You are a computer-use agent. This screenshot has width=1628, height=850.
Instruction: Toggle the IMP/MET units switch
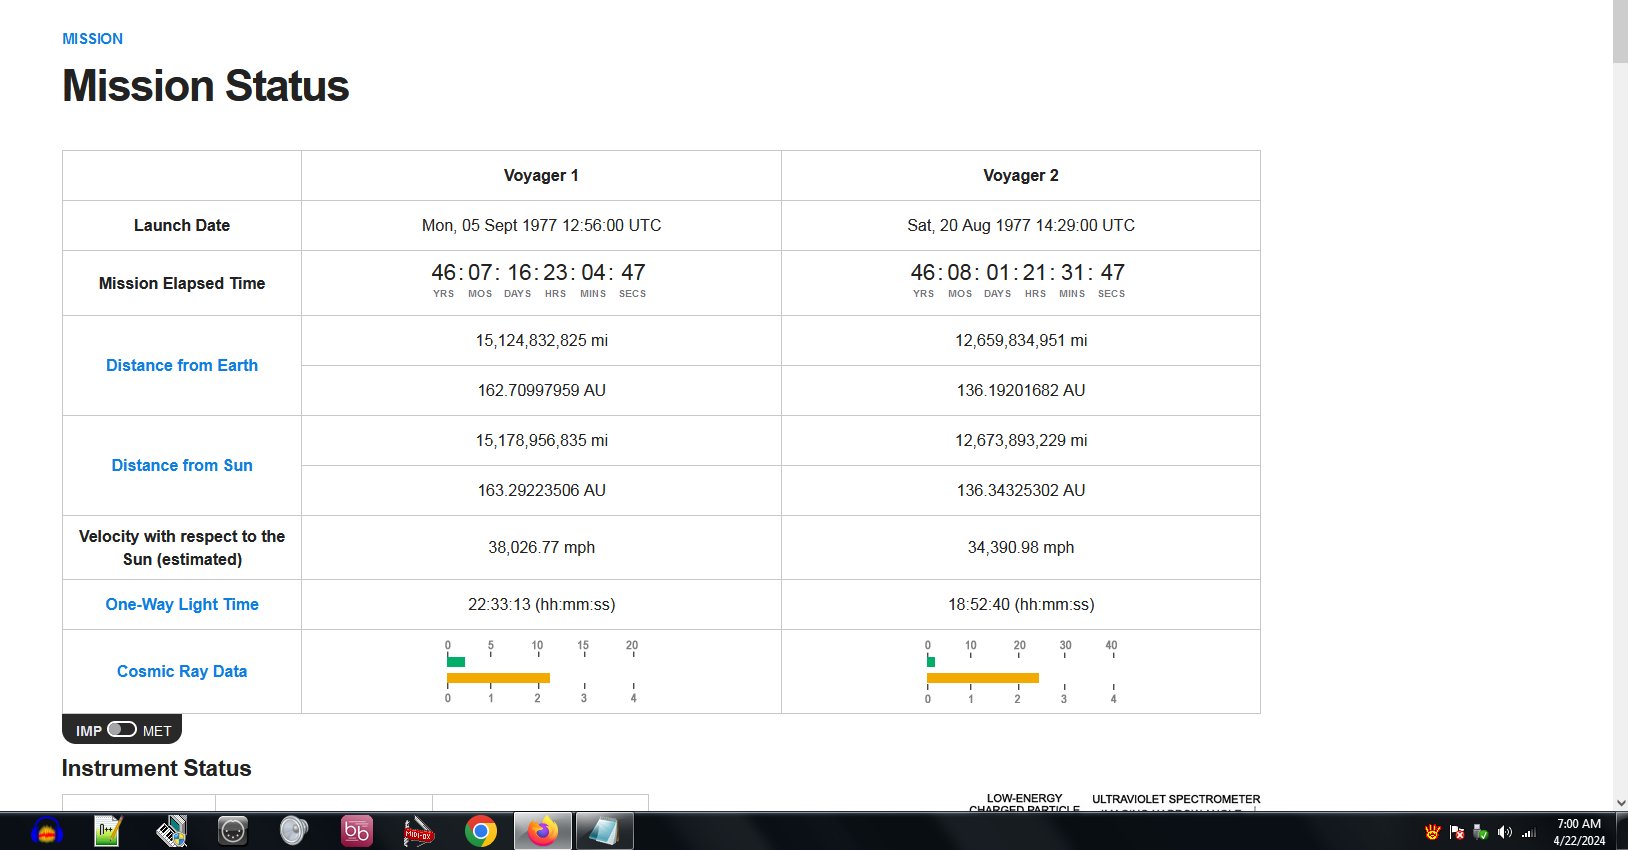click(x=122, y=730)
